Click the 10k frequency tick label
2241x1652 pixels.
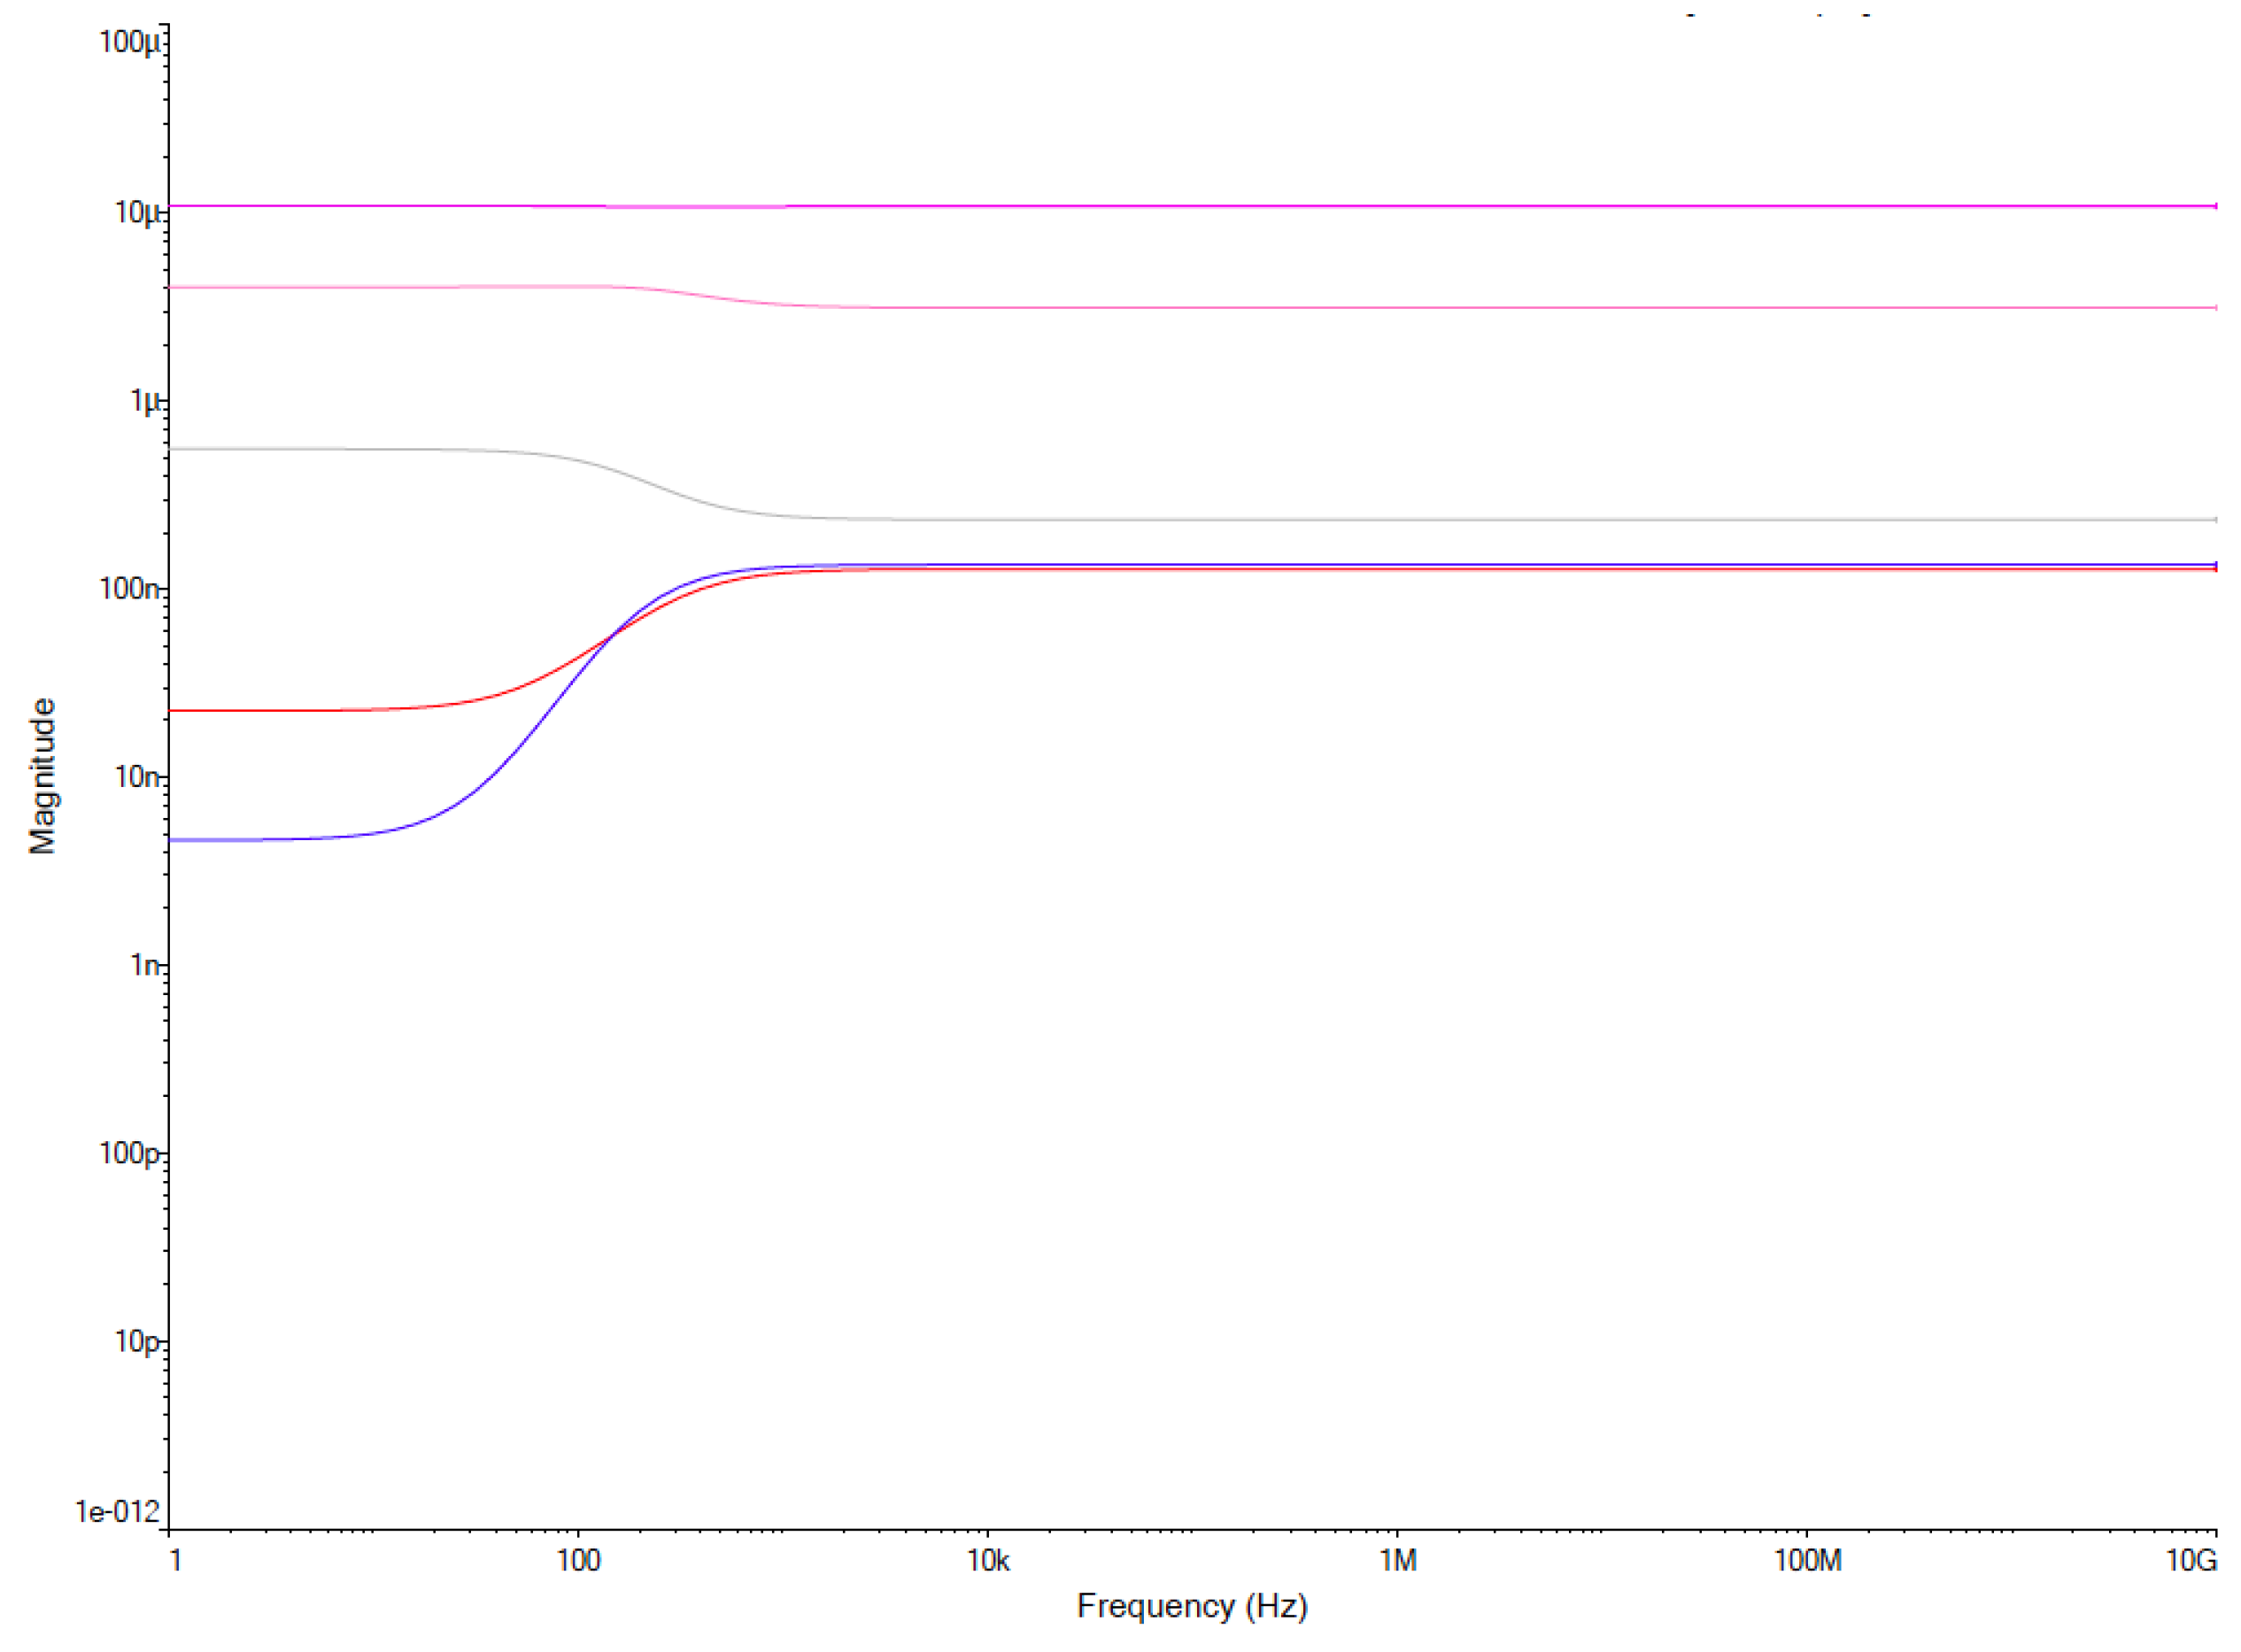[x=988, y=1561]
